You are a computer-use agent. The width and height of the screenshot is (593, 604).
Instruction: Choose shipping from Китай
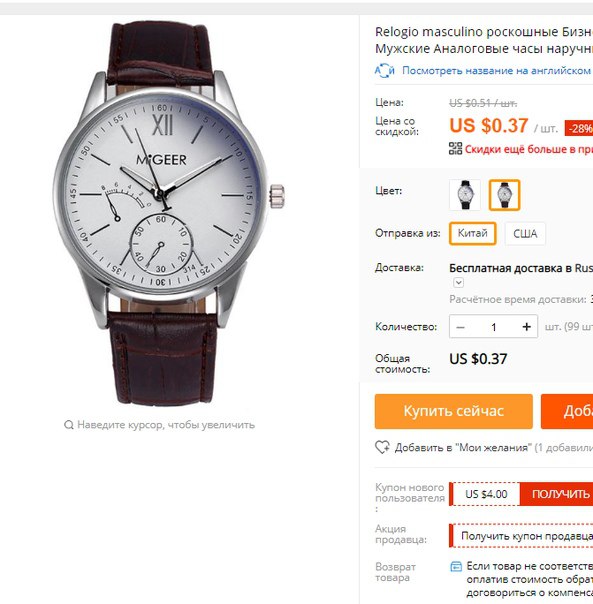pos(472,233)
